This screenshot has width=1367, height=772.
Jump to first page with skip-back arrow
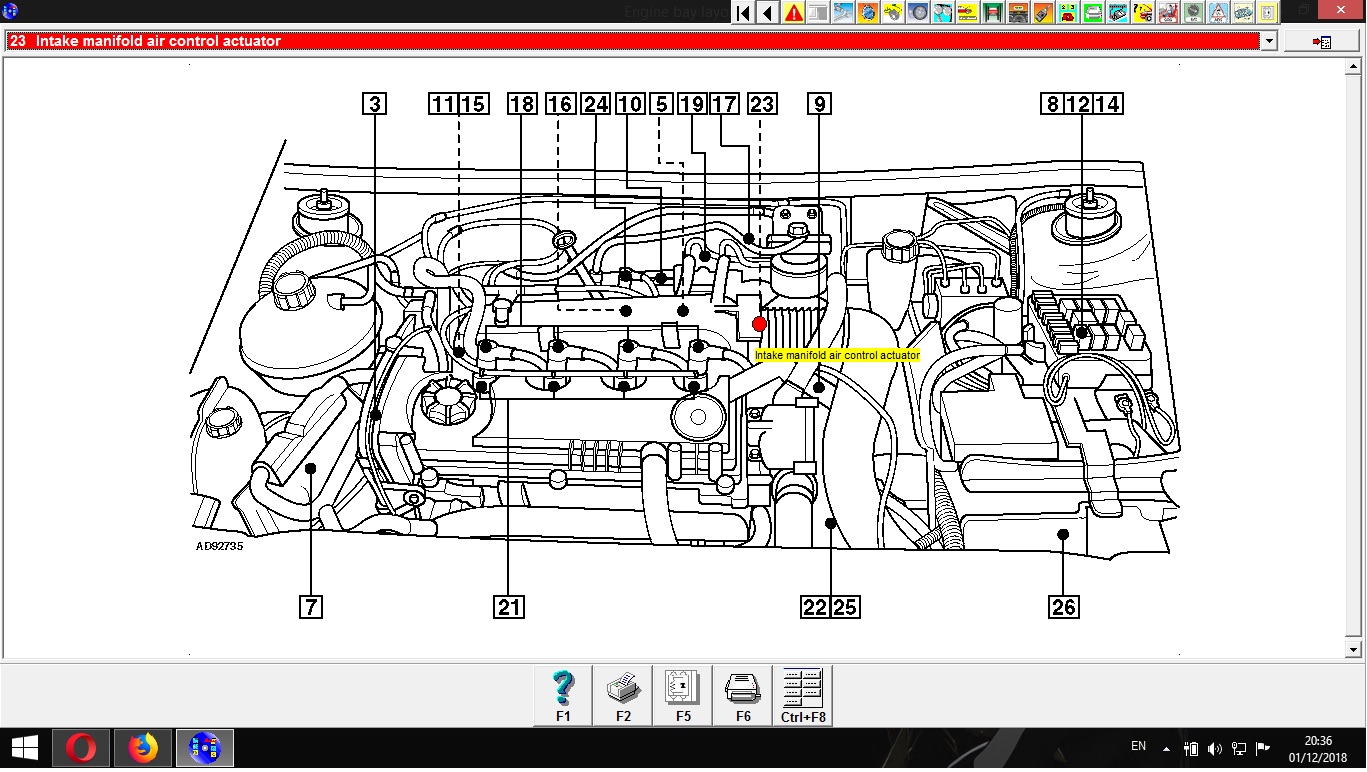point(743,13)
